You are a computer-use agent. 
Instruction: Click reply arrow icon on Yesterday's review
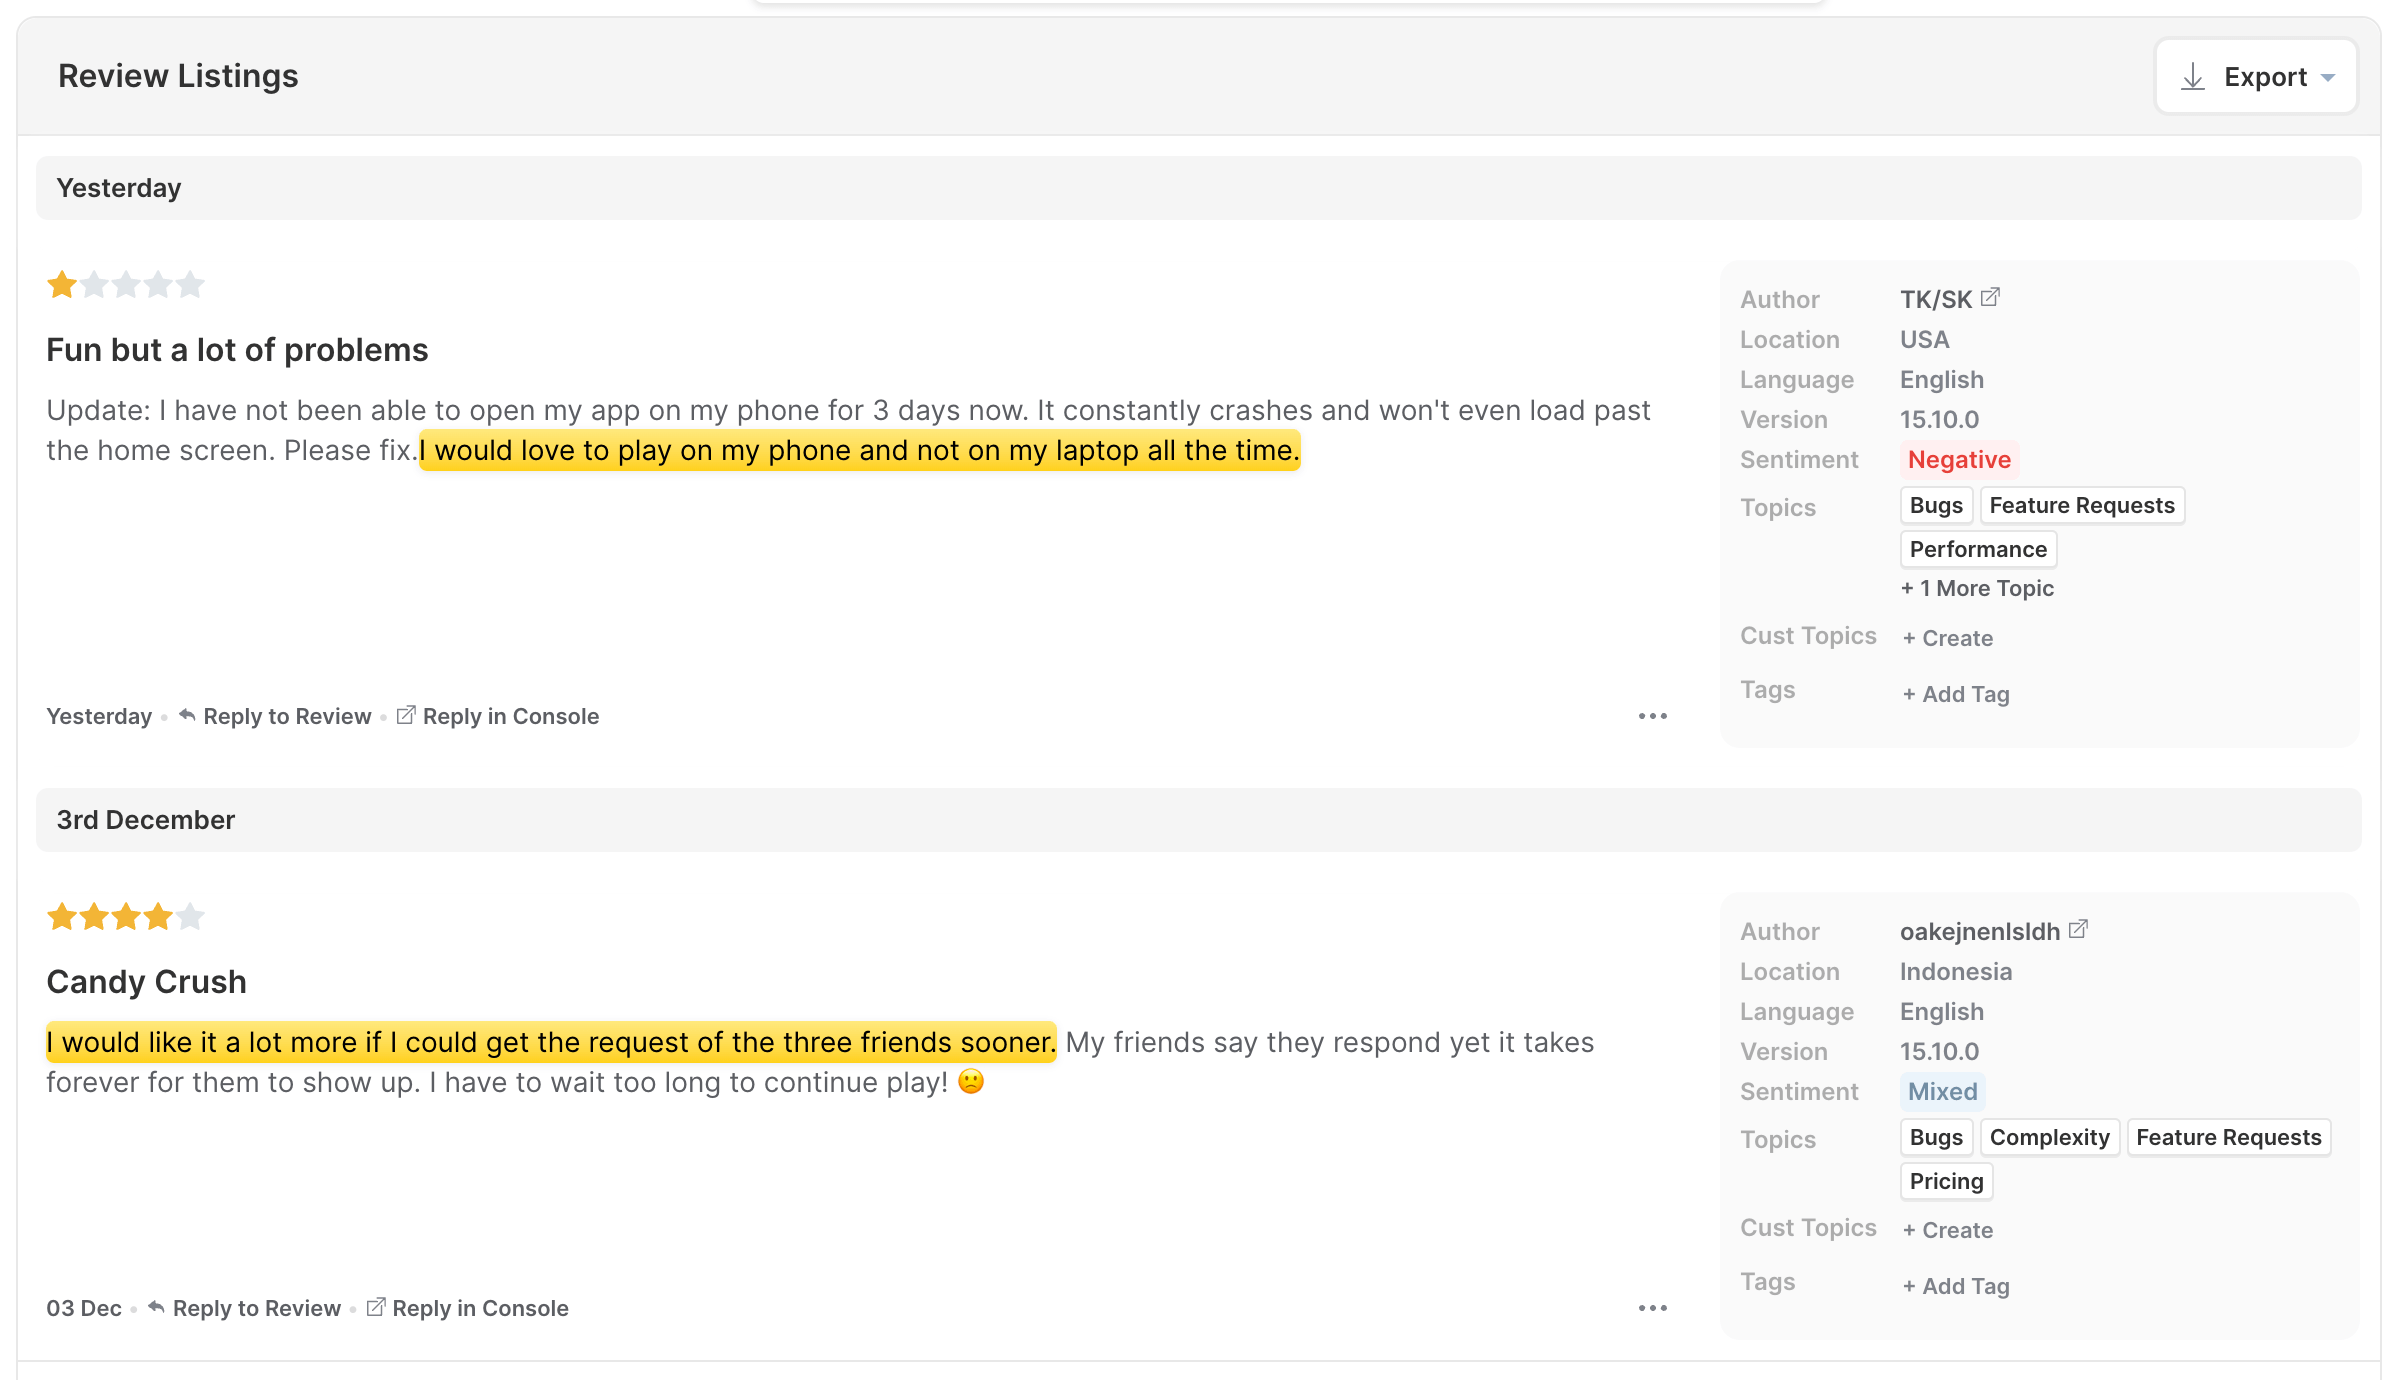187,715
